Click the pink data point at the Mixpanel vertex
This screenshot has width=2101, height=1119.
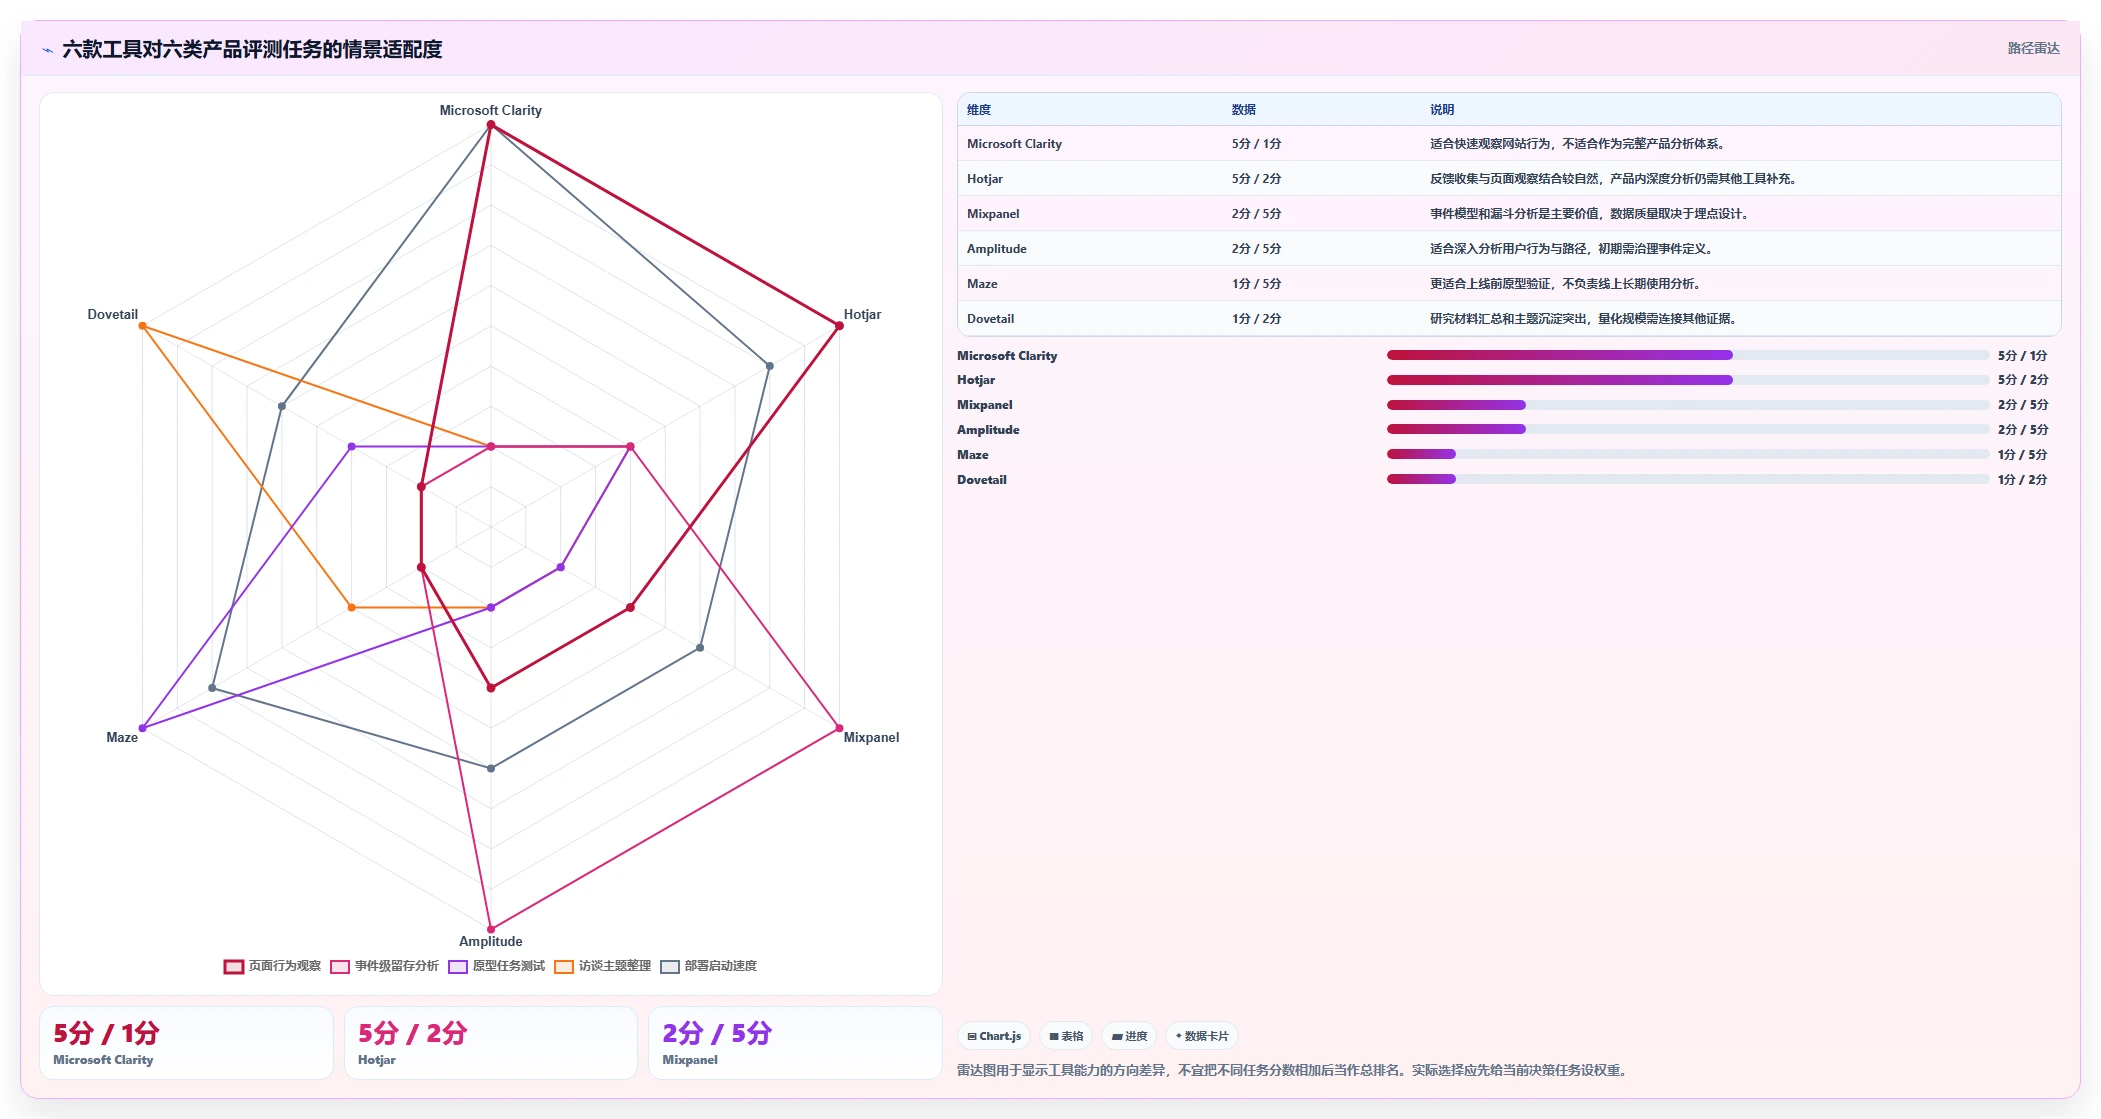tap(839, 728)
